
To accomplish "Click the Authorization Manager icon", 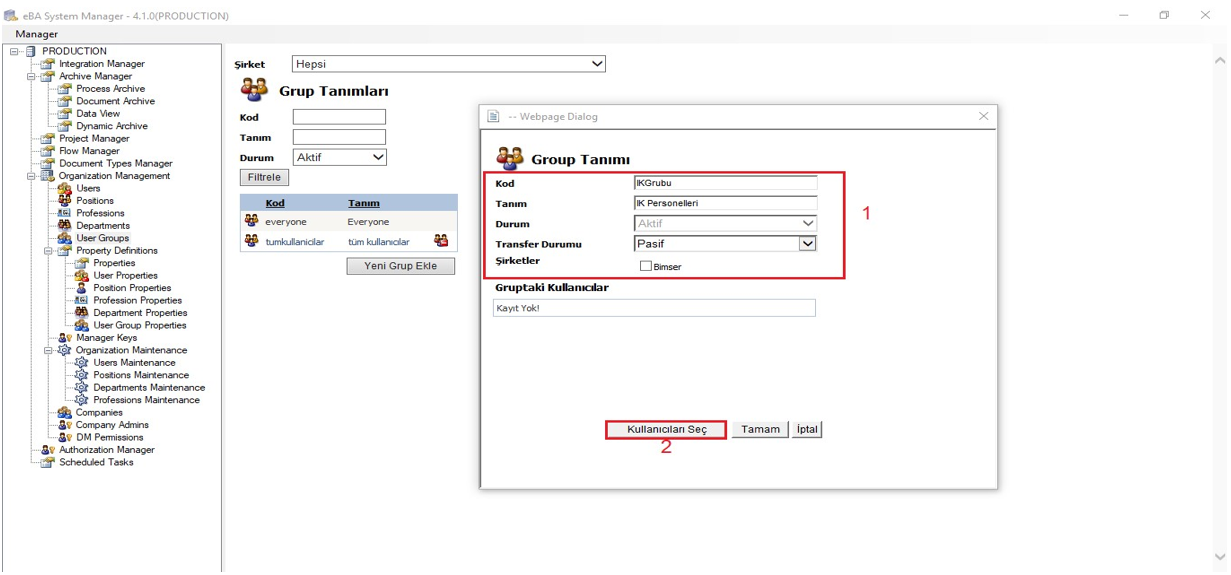I will [47, 450].
